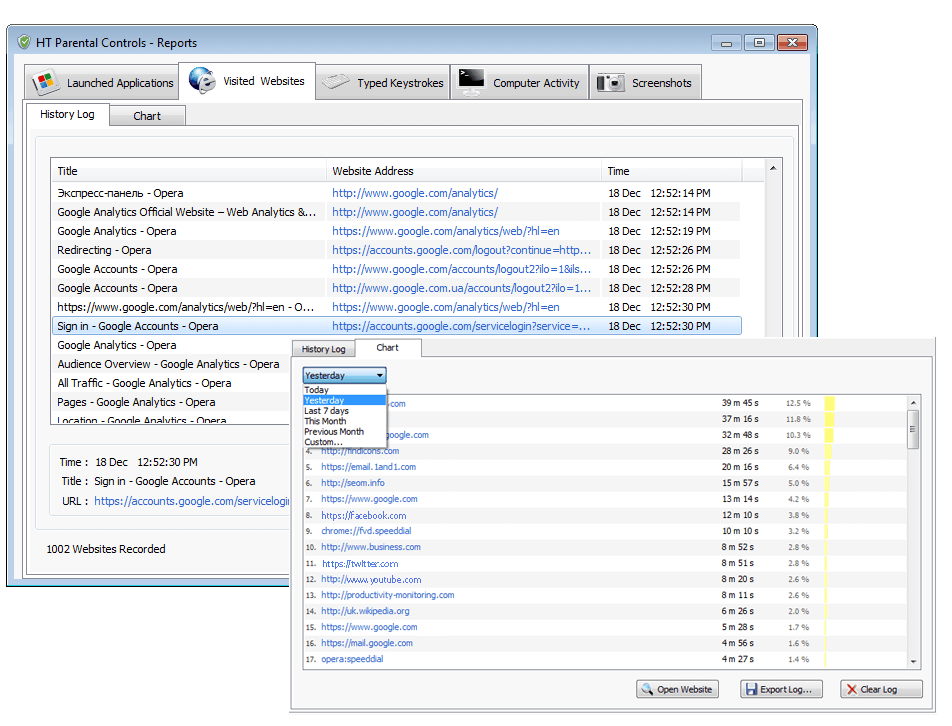Open the http://www.youtube.com chart link
This screenshot has width=952, height=726.
click(371, 579)
